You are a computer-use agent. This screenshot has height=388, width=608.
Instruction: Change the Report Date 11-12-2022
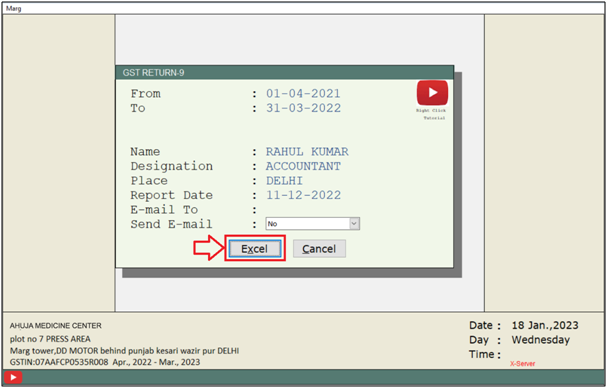point(303,195)
